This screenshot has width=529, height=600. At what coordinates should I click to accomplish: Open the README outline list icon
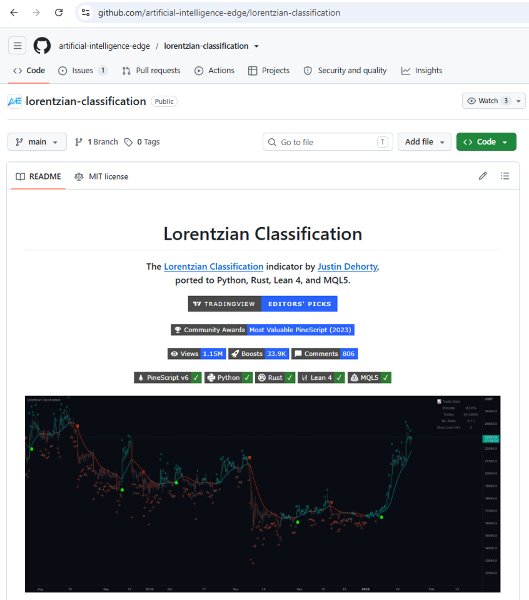[505, 176]
